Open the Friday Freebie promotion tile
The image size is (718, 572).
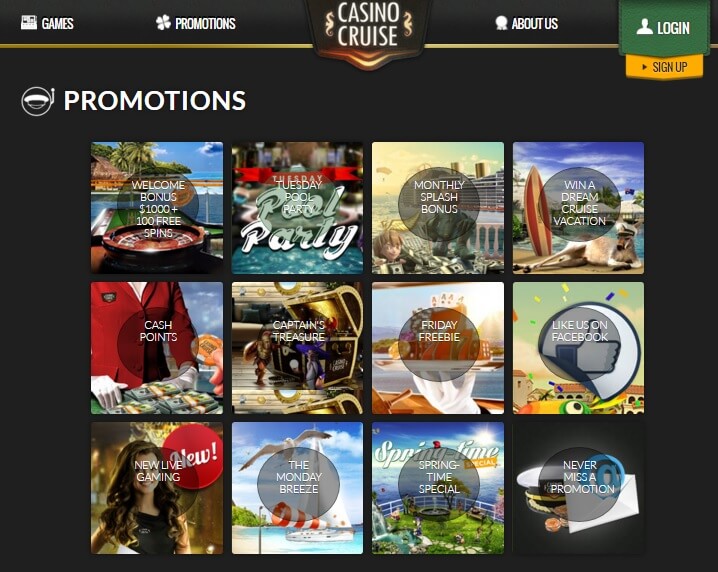[x=438, y=348]
